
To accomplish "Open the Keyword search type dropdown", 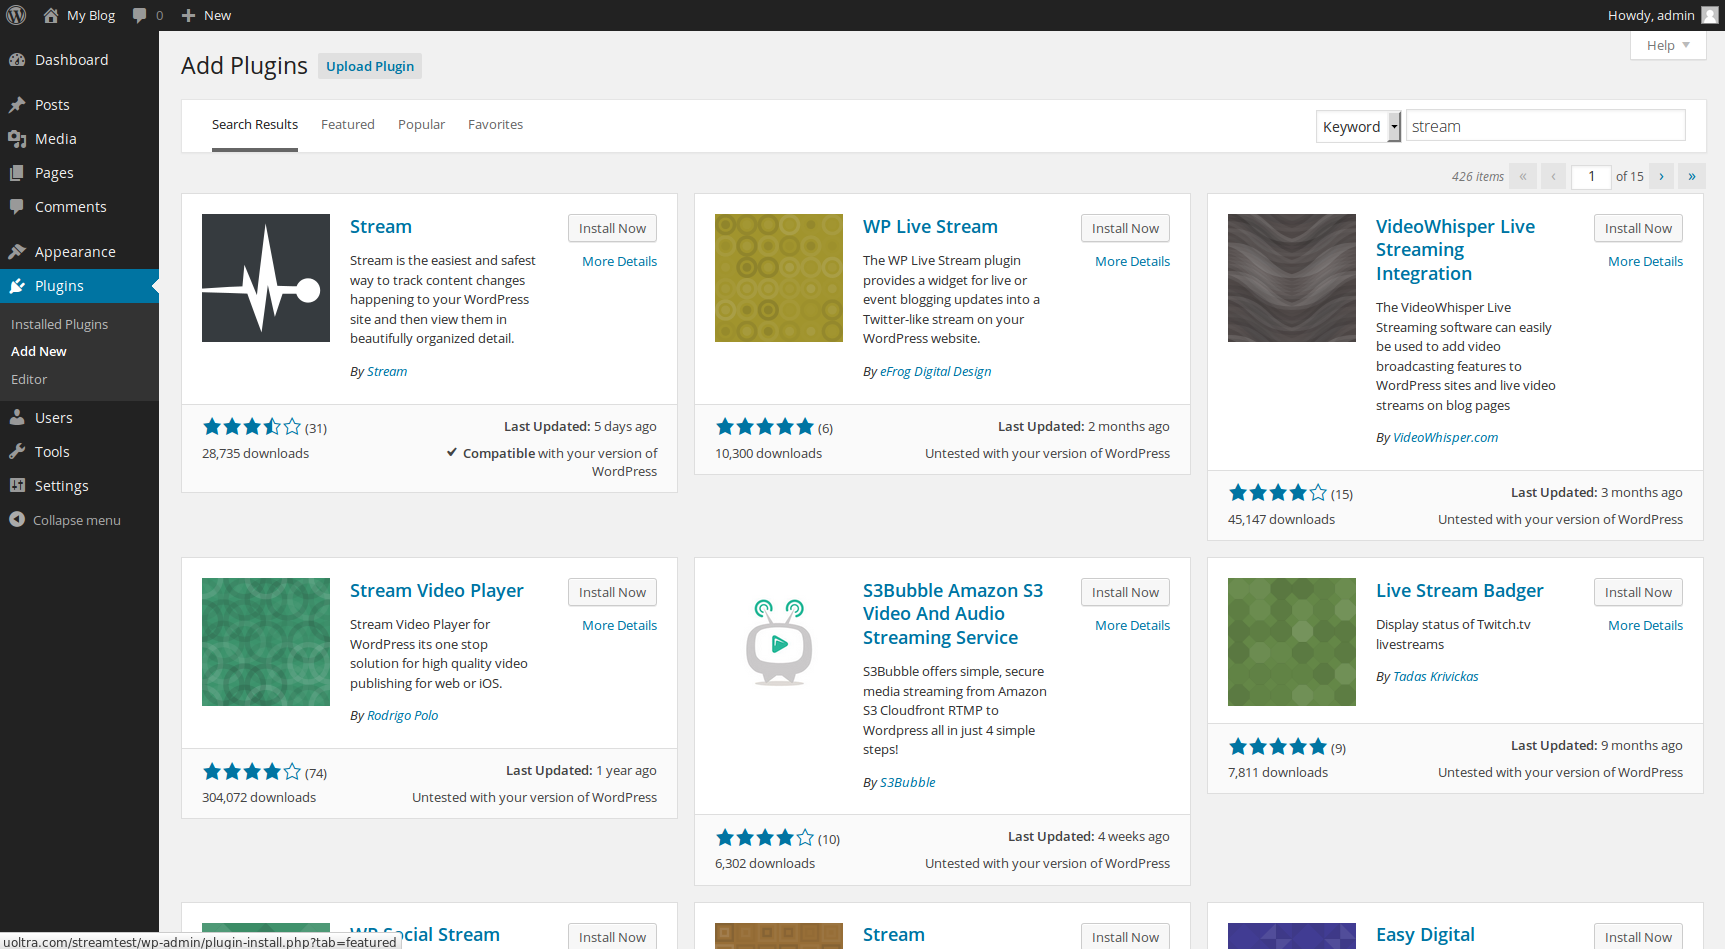I will tap(1358, 127).
